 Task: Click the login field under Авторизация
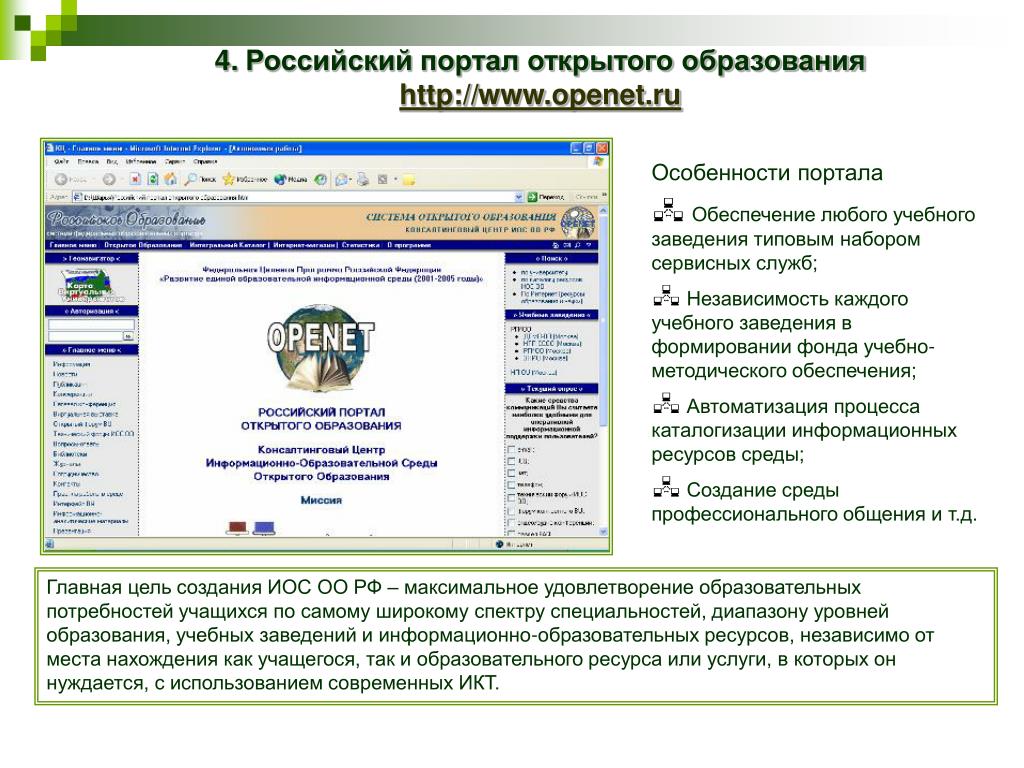point(91,325)
